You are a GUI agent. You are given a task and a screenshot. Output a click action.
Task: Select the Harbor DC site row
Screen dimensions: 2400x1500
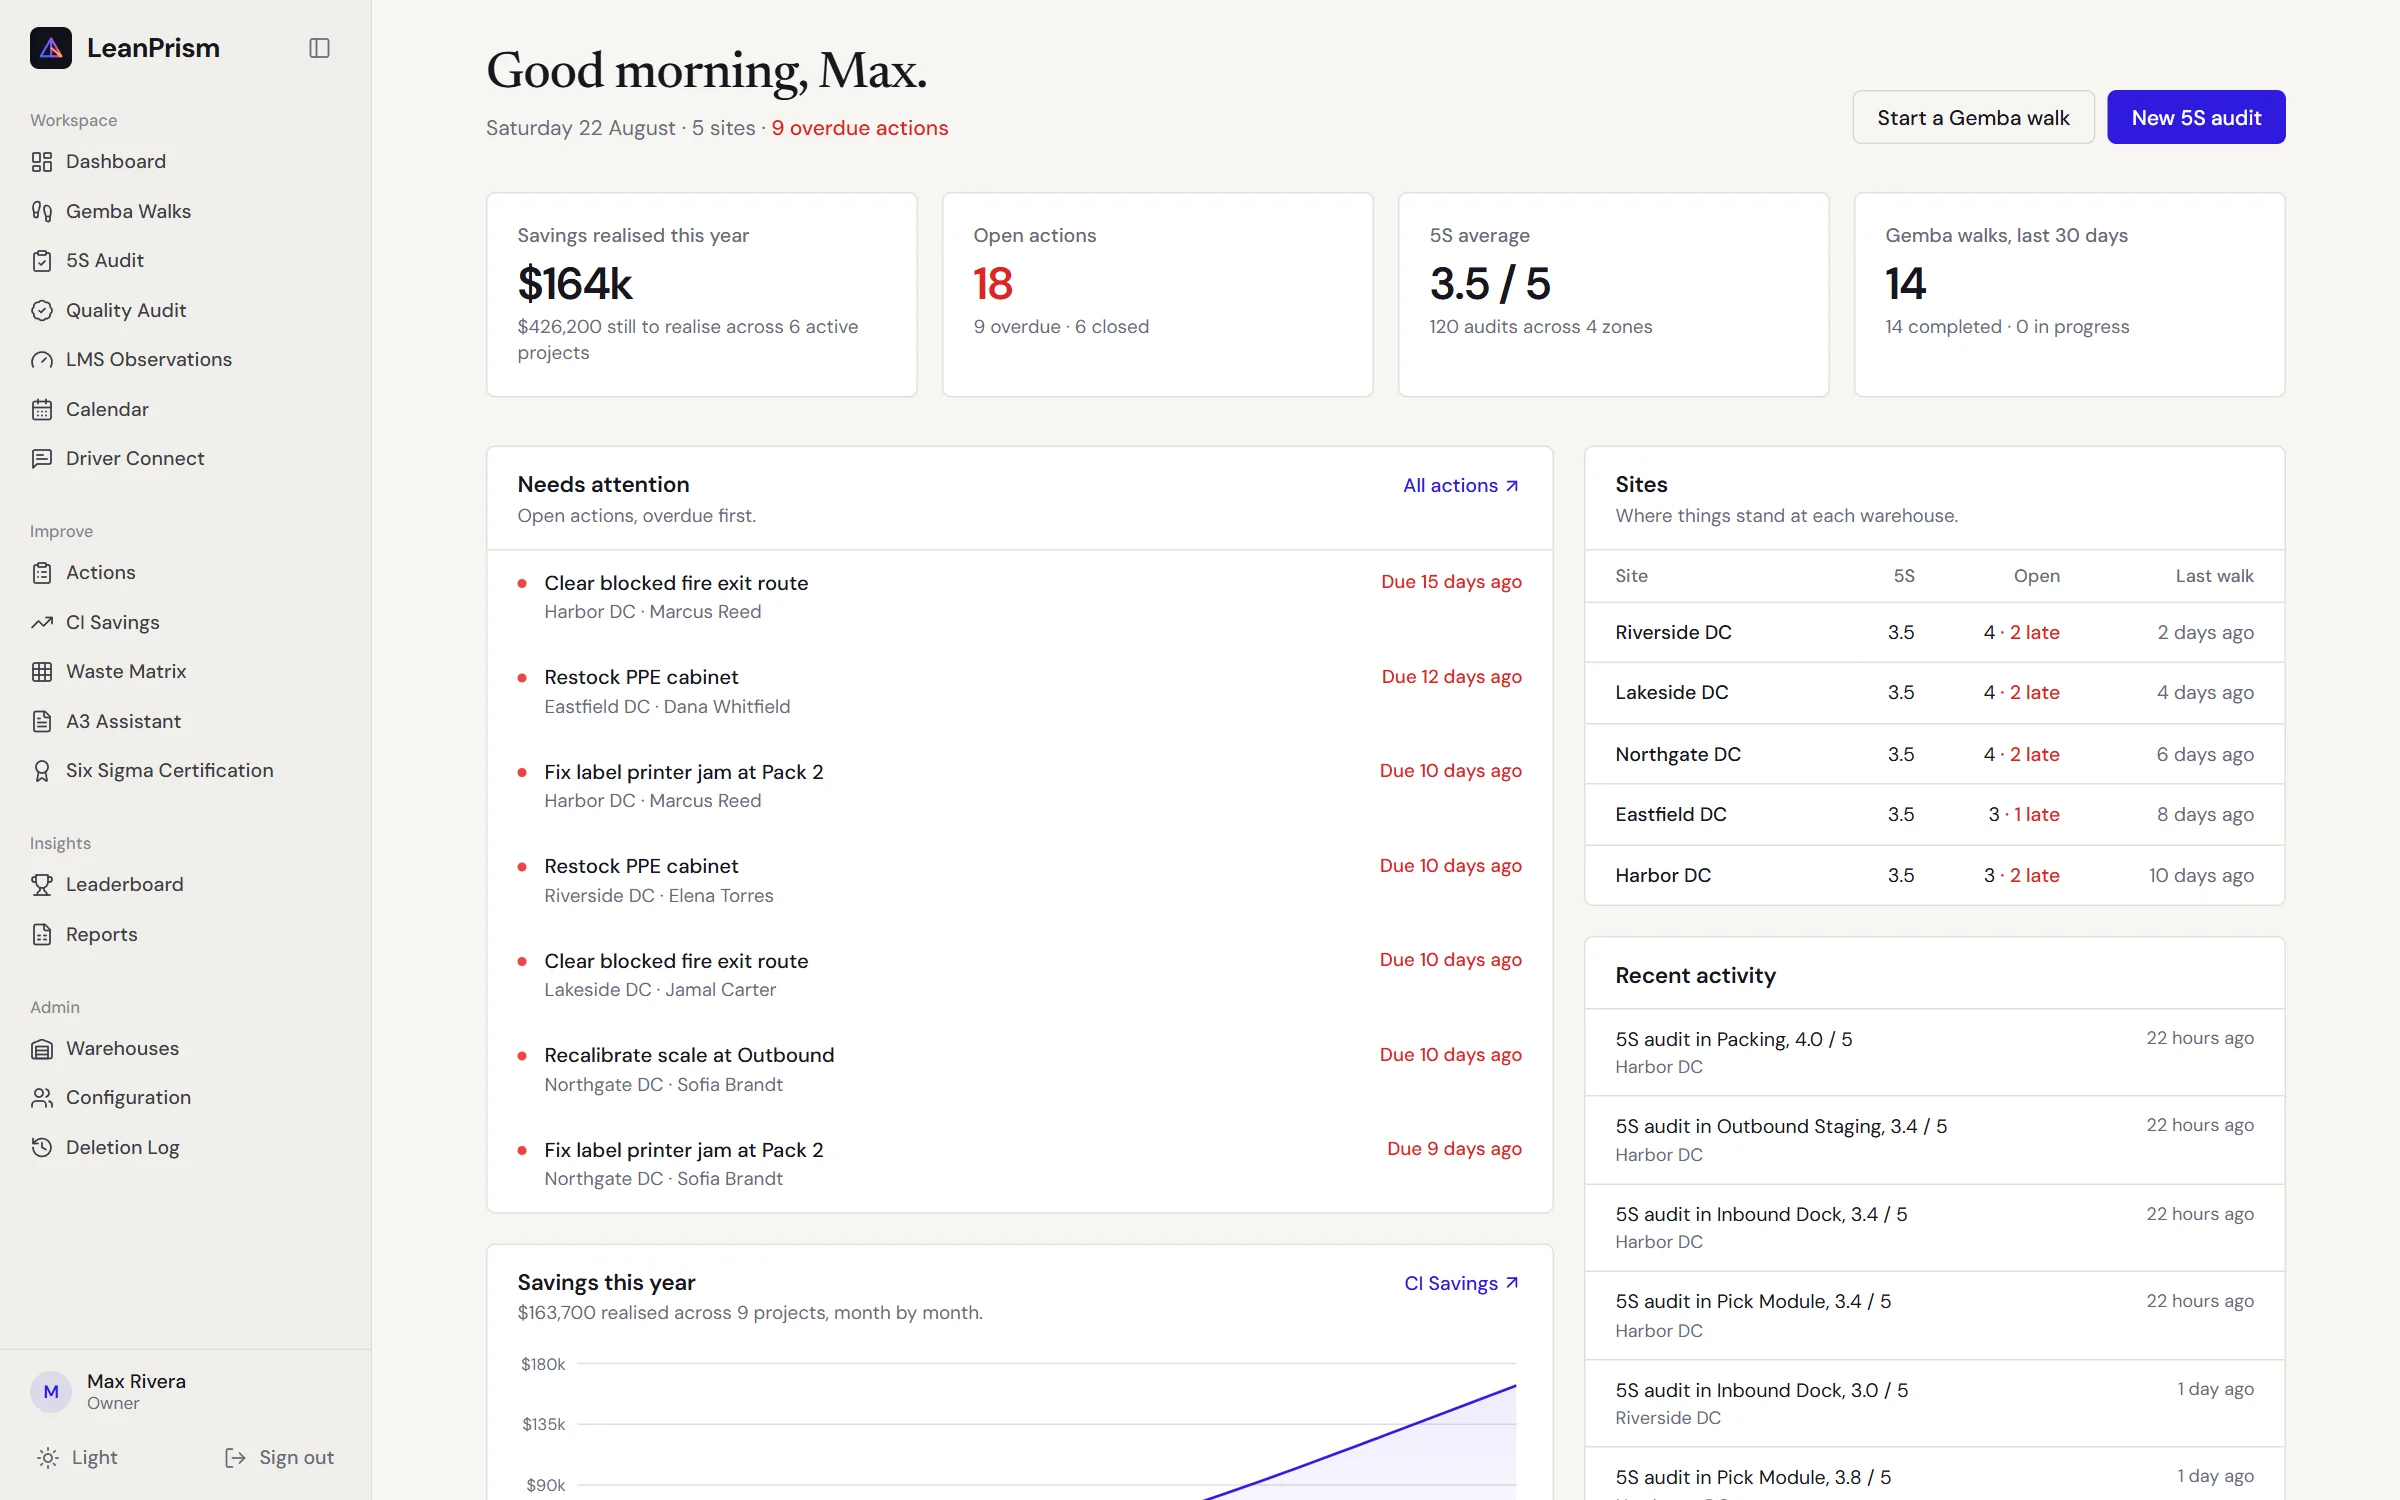pos(1934,875)
